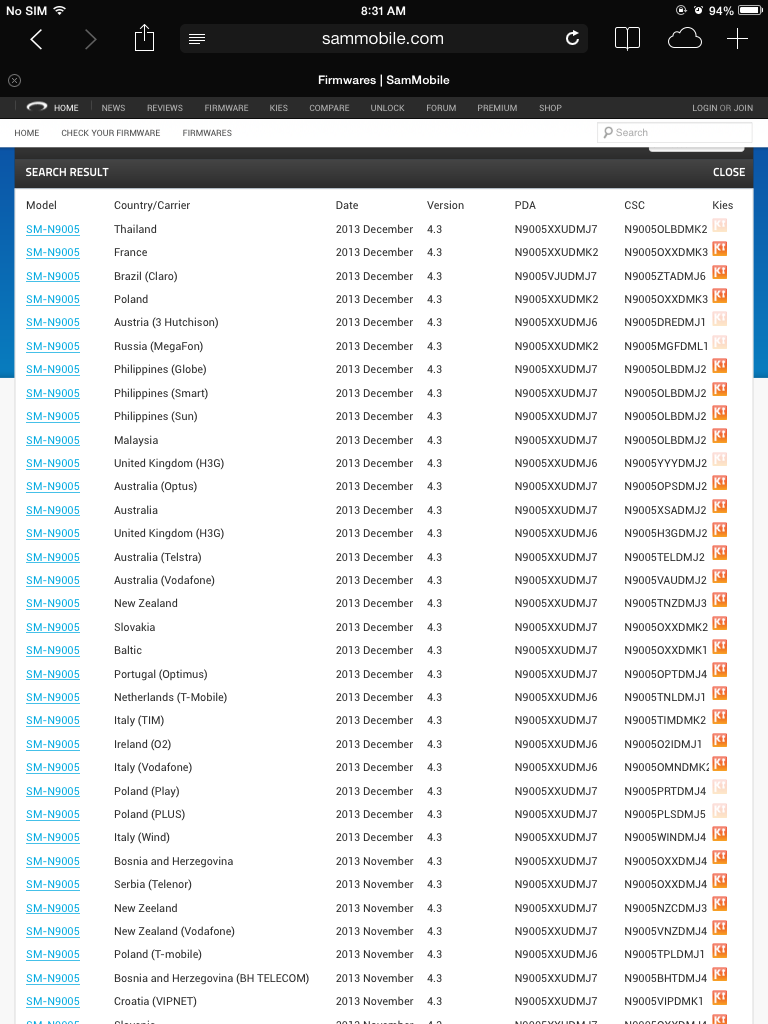768x1024 pixels.
Task: Click Kies icon in Croatia (VIPNET) row
Action: click(720, 997)
